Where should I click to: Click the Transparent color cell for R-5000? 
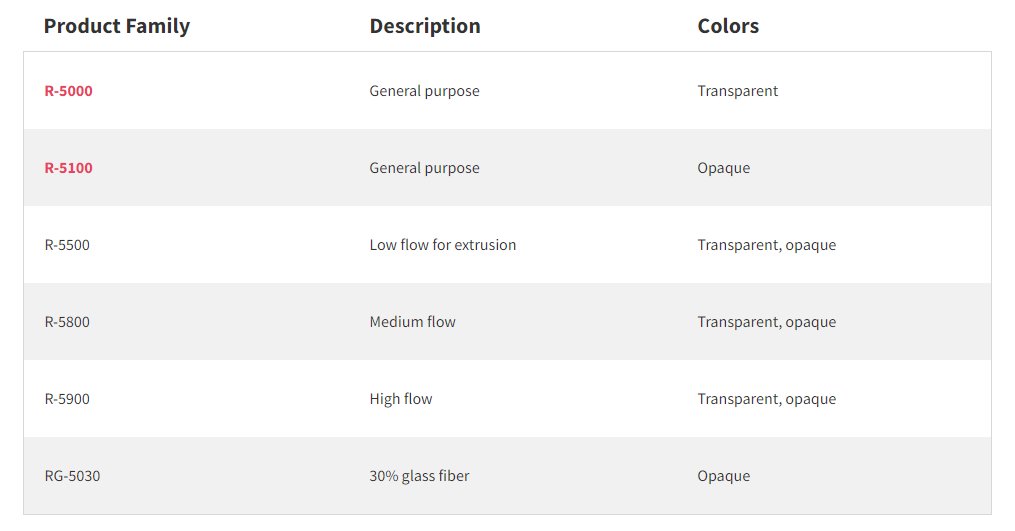point(738,91)
